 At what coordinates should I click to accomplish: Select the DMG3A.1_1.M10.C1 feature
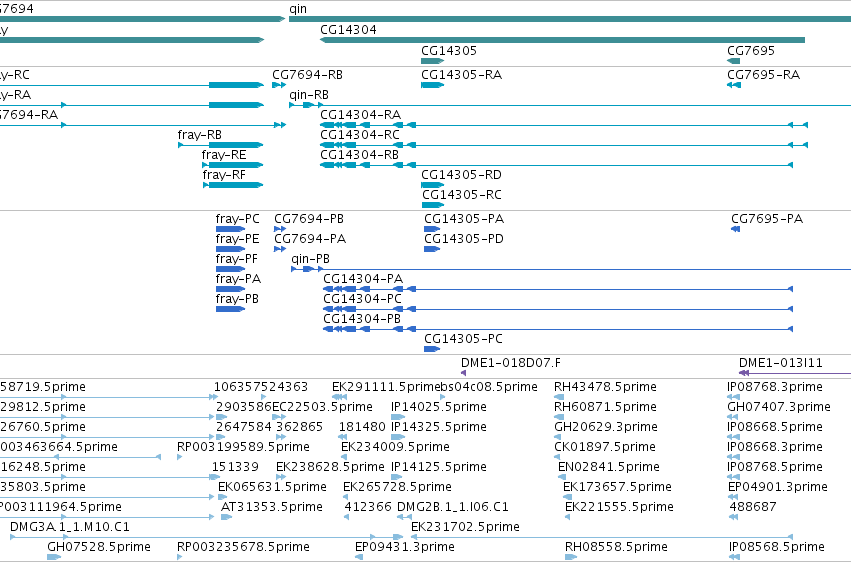206,537
